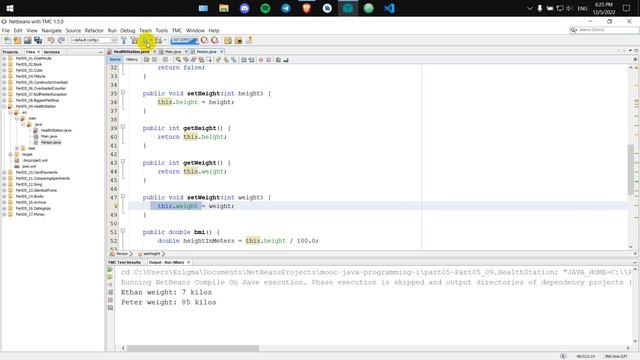
Task: Open the Run Project dropdown arrow
Action: coord(152,40)
